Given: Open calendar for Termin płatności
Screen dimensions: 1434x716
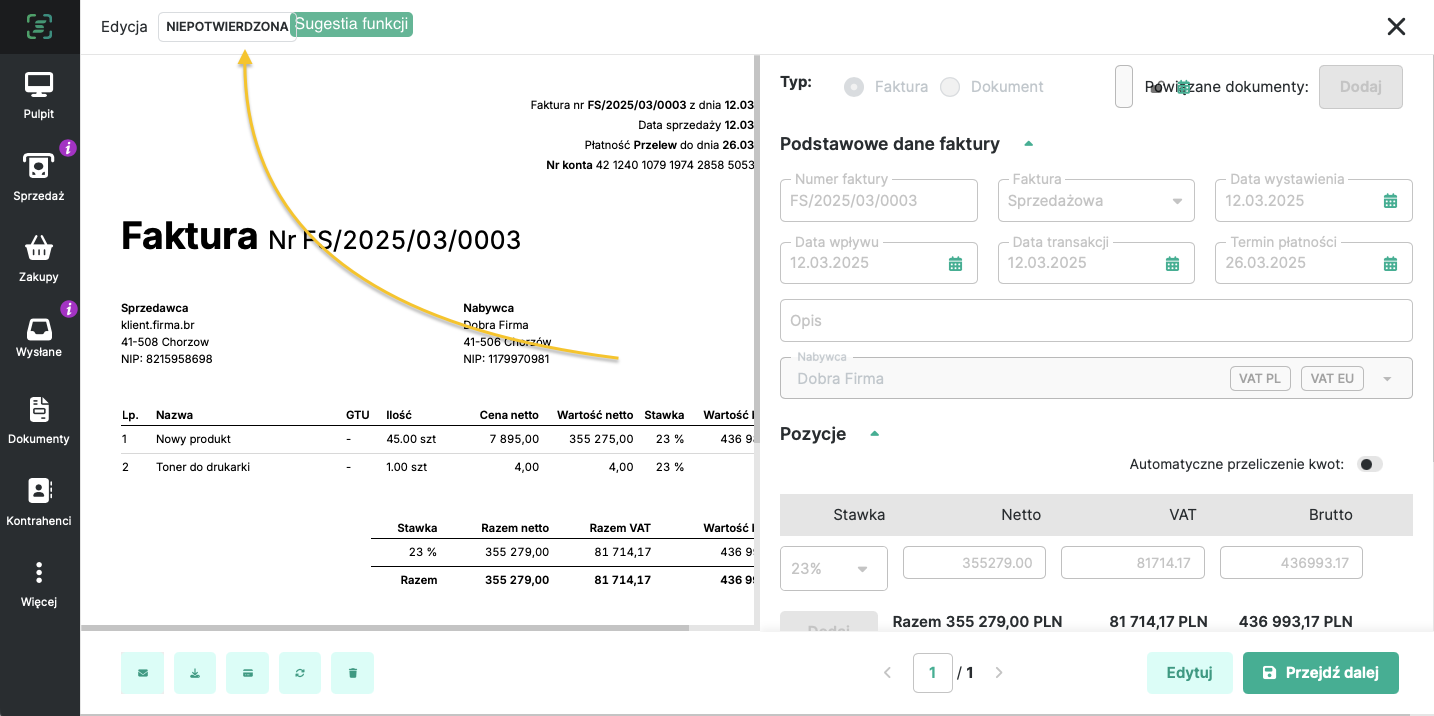Looking at the screenshot, I should [1389, 263].
